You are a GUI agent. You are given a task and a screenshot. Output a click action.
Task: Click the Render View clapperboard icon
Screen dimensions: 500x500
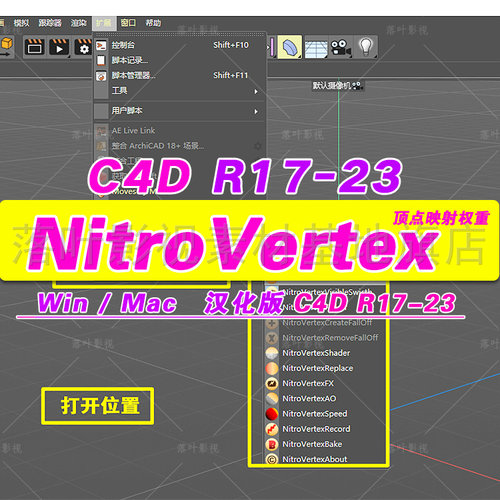coord(34,47)
